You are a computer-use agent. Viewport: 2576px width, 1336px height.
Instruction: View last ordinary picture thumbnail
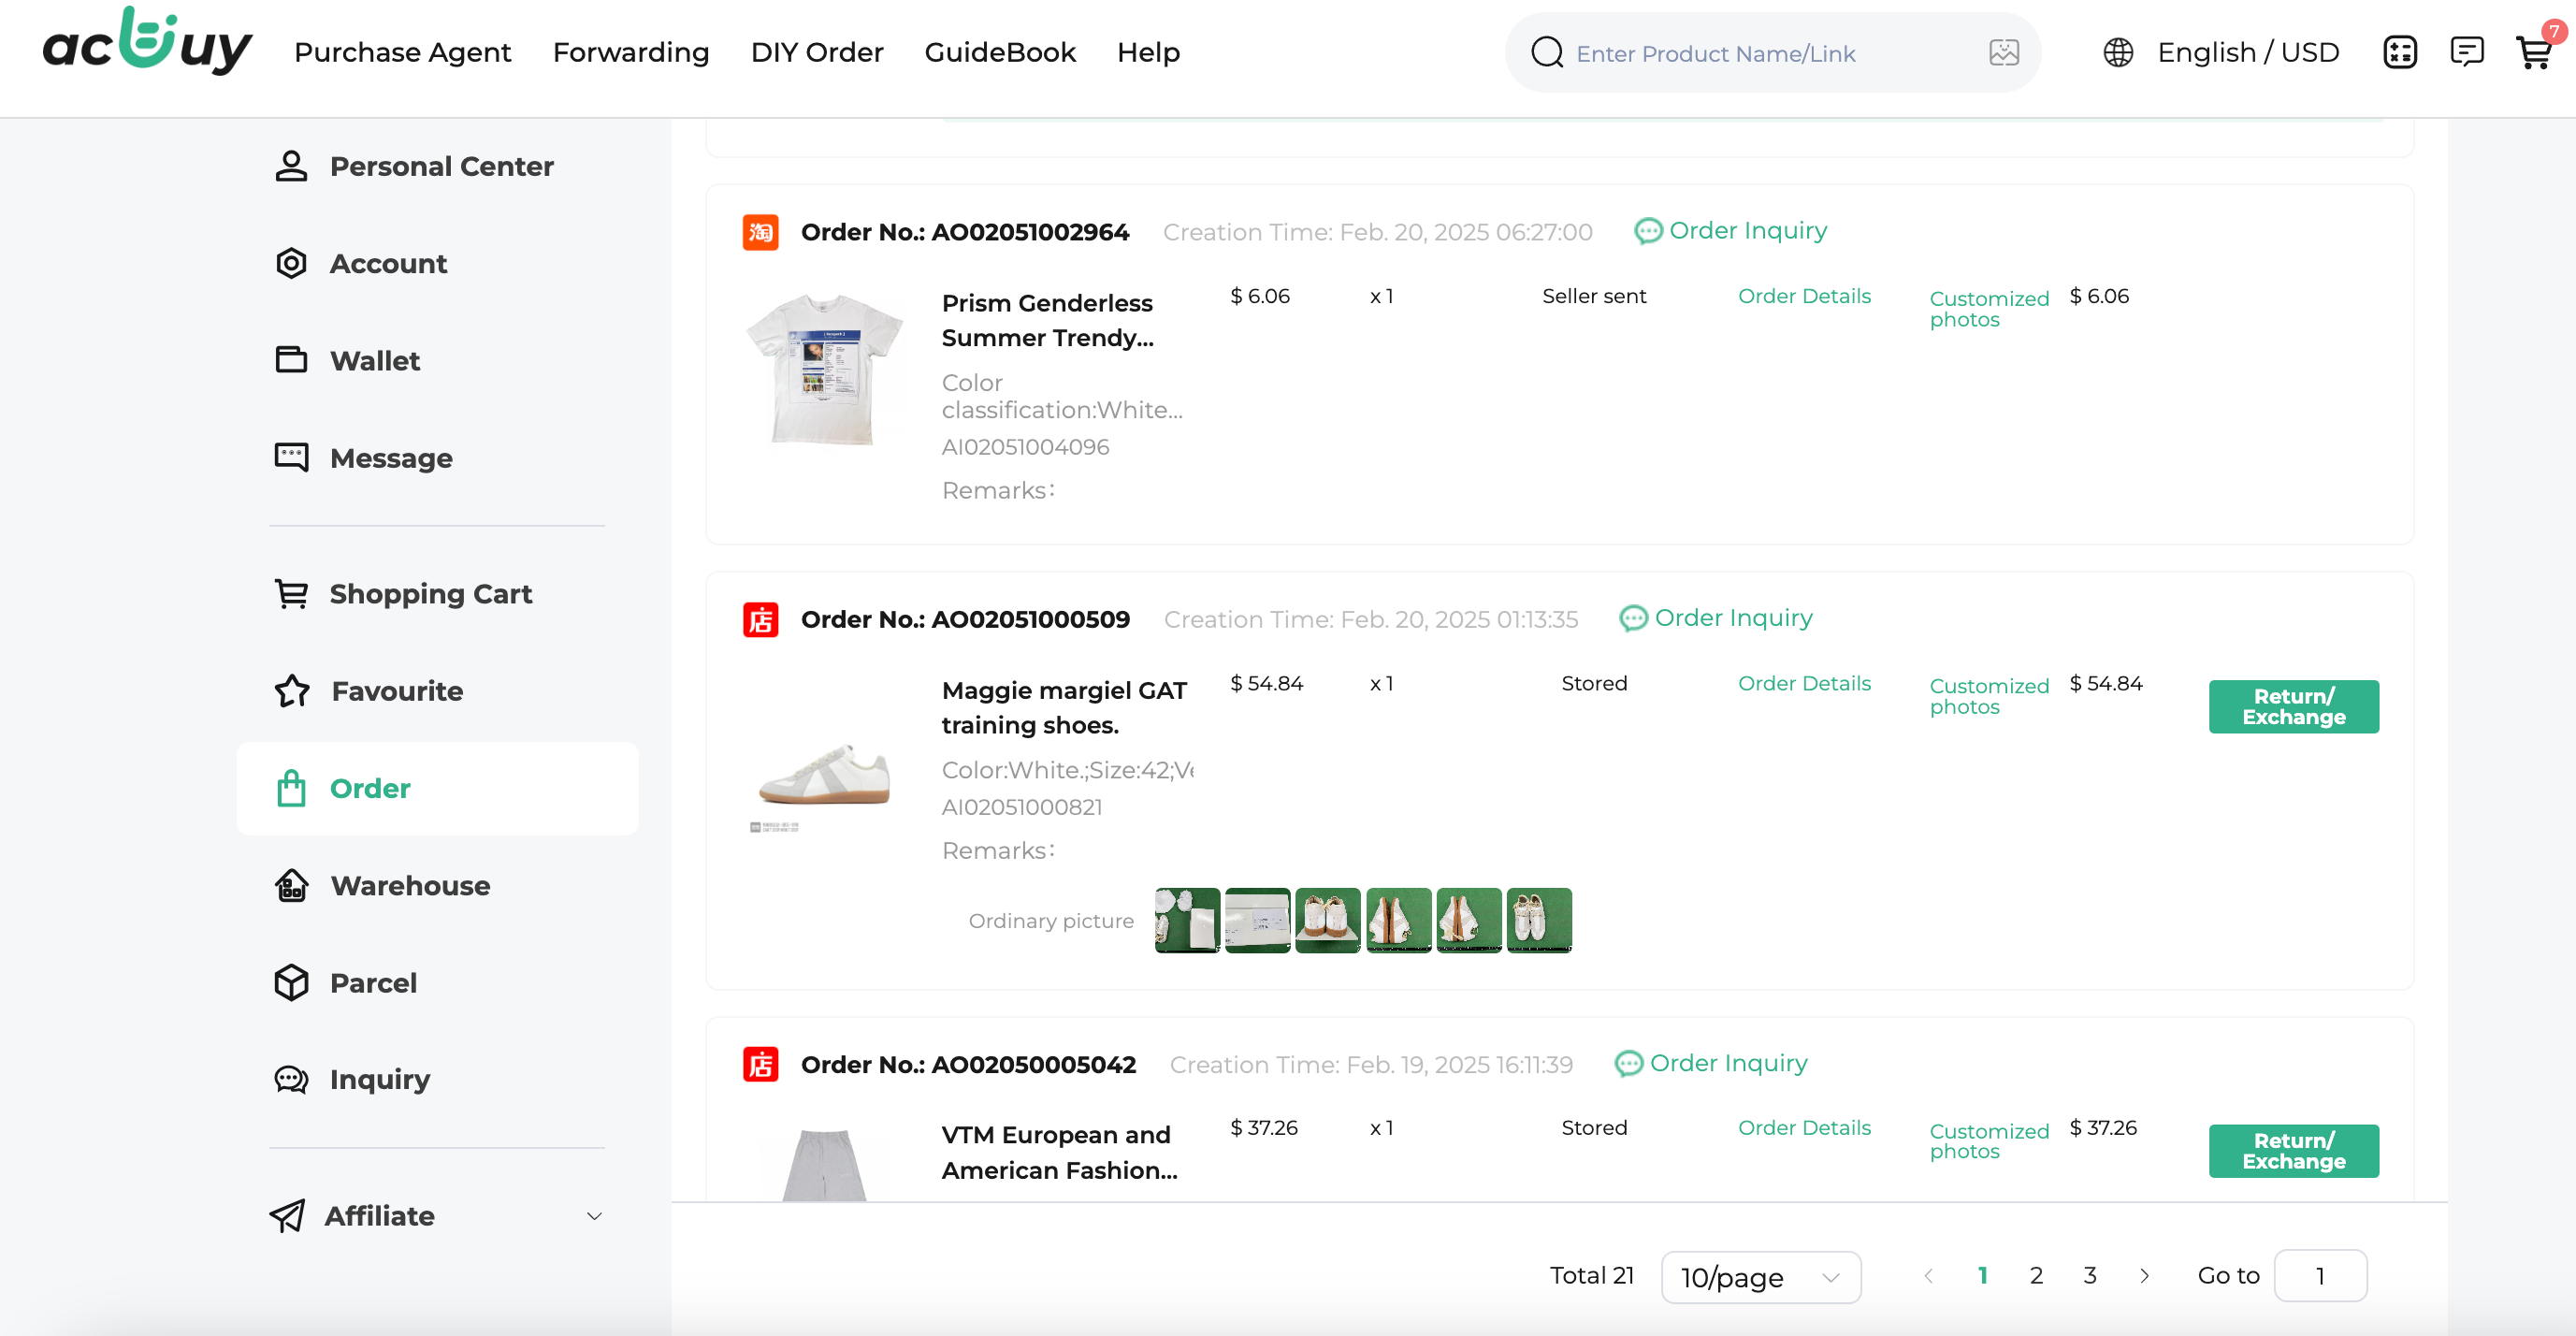click(x=1539, y=920)
